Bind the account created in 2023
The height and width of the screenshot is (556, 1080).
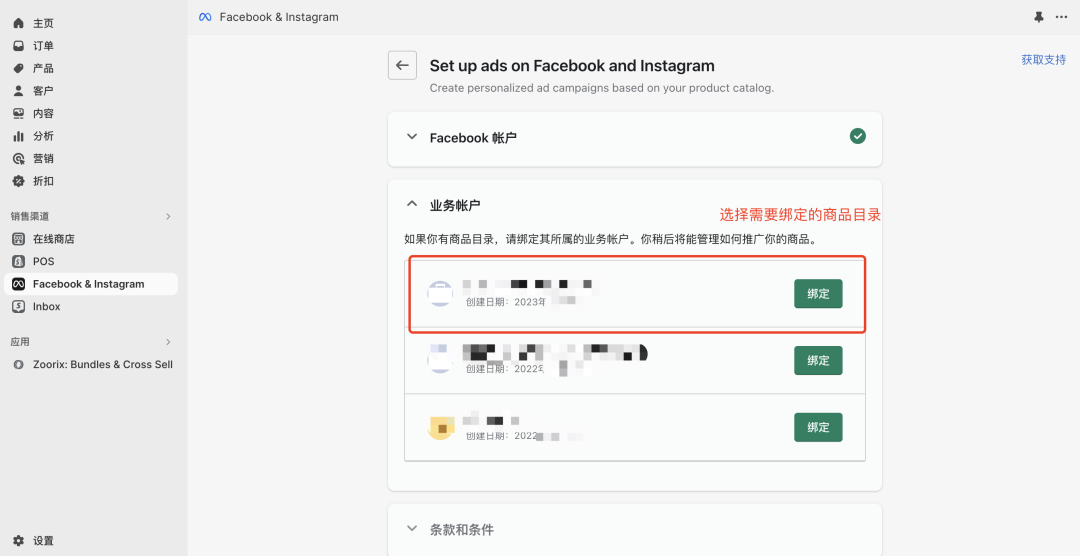tap(818, 294)
